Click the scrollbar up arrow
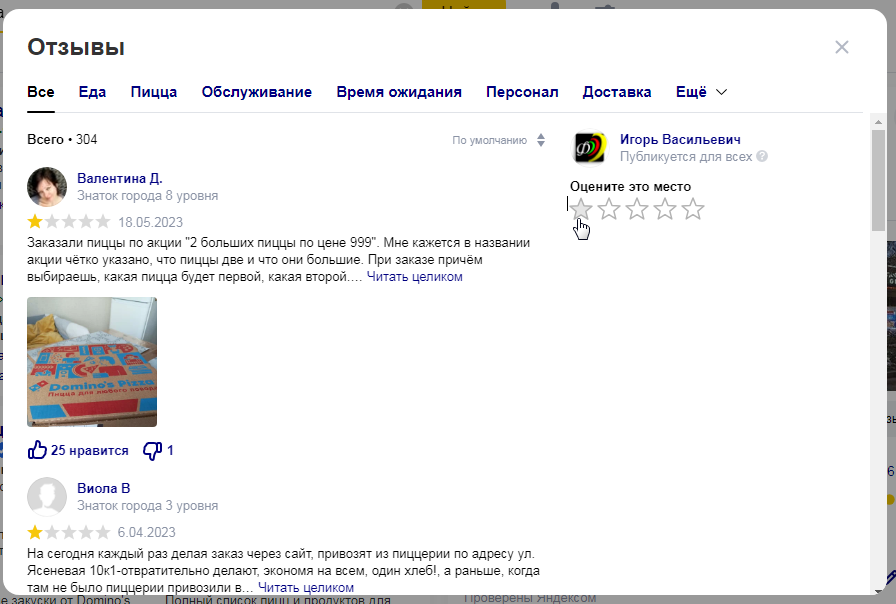The width and height of the screenshot is (896, 604). click(878, 121)
